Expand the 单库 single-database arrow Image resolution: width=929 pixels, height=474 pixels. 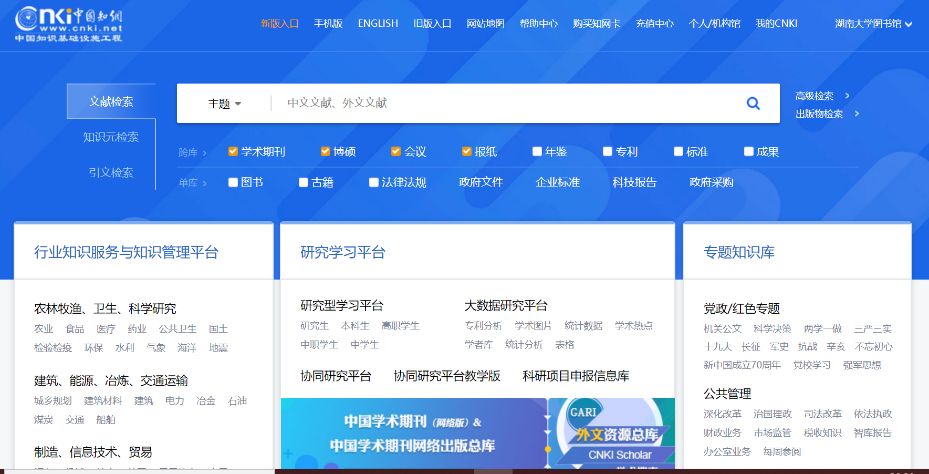tap(204, 183)
